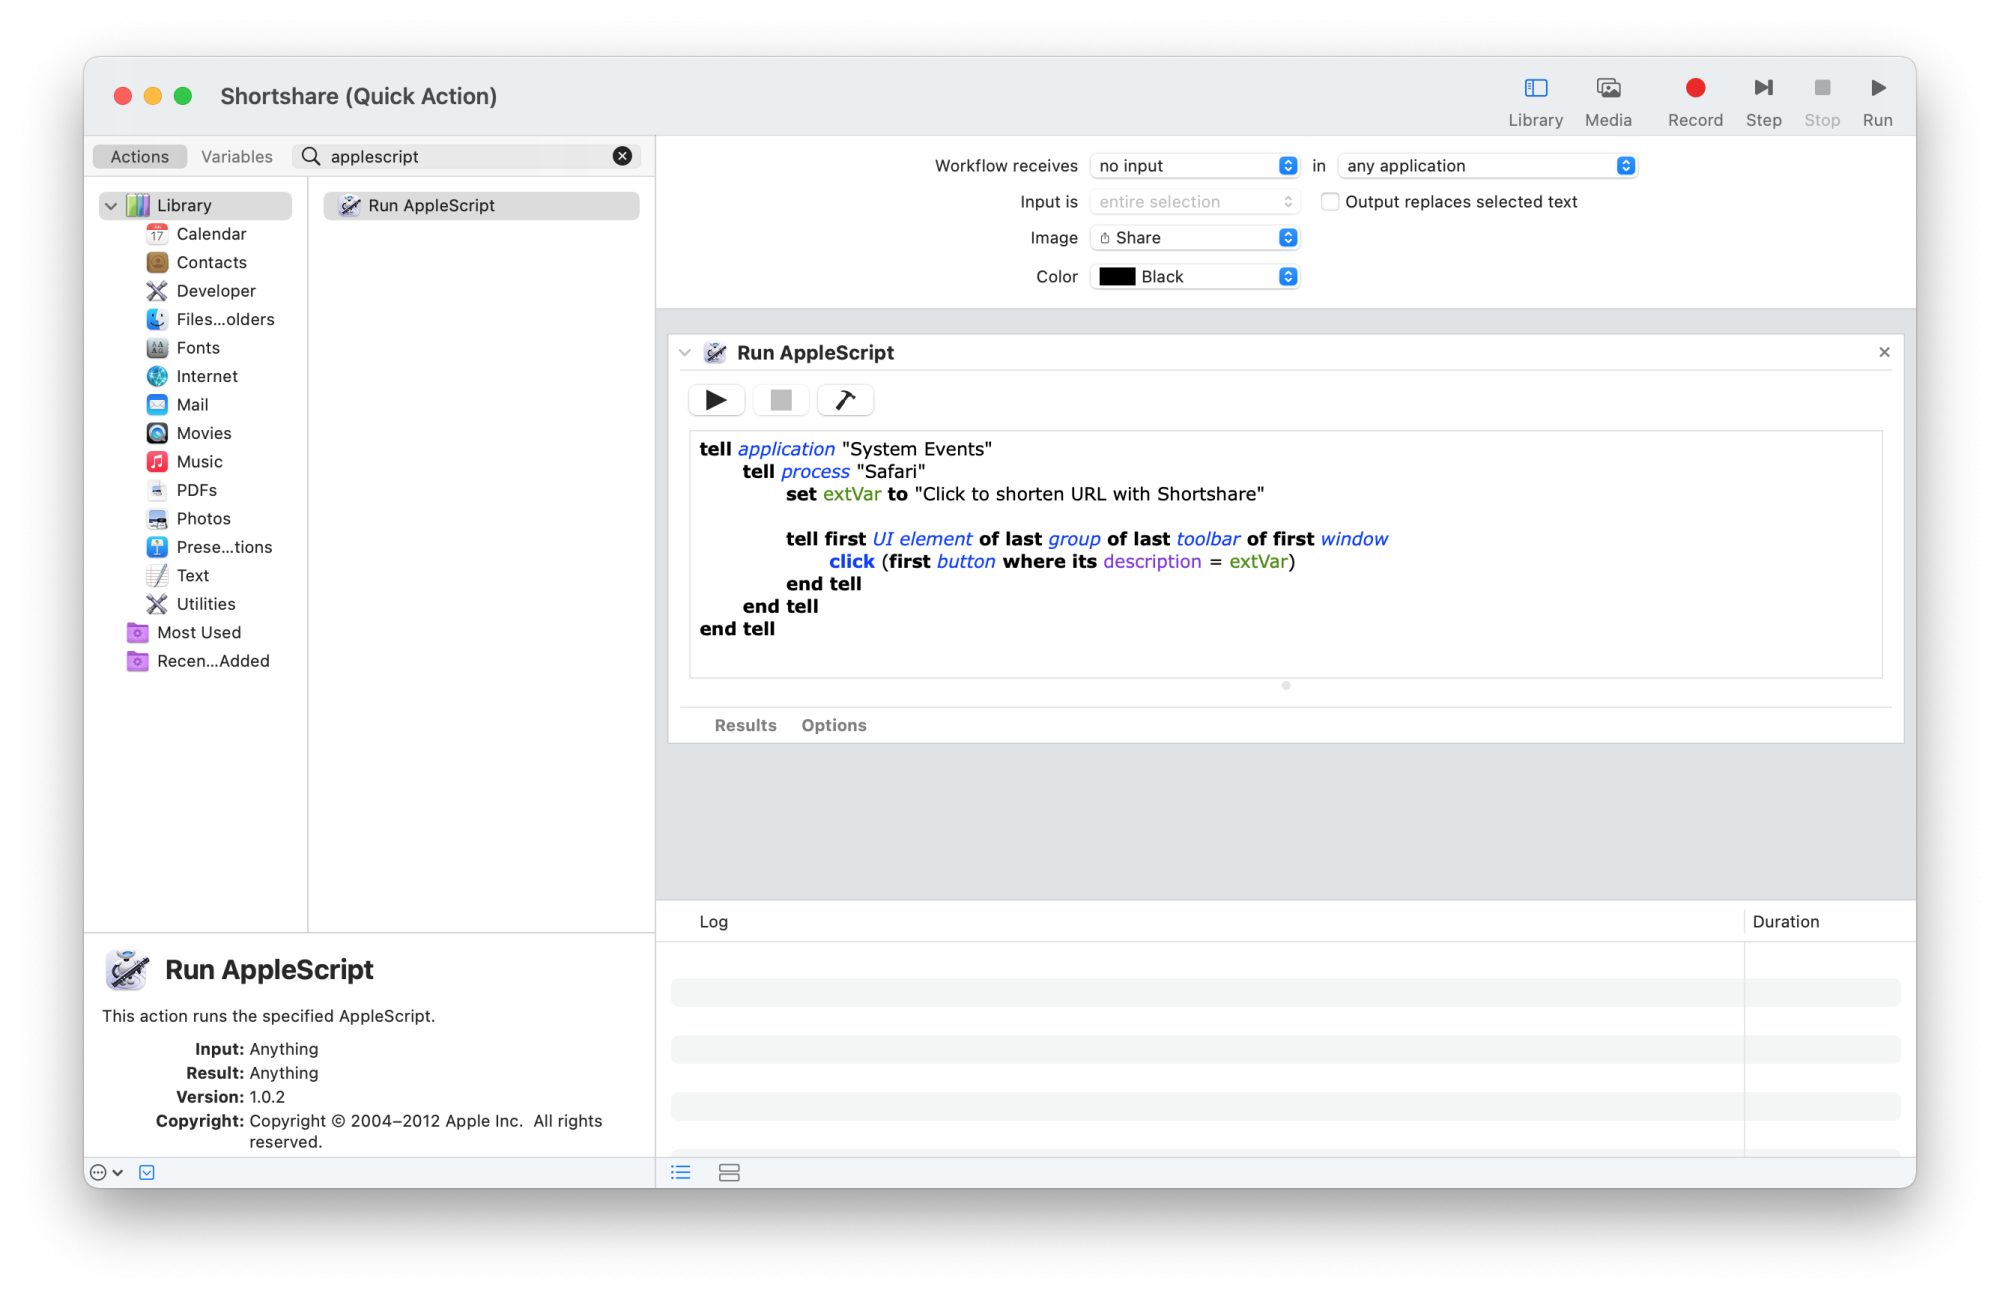This screenshot has height=1299, width=2000.
Task: Switch to split log view
Action: click(x=729, y=1172)
